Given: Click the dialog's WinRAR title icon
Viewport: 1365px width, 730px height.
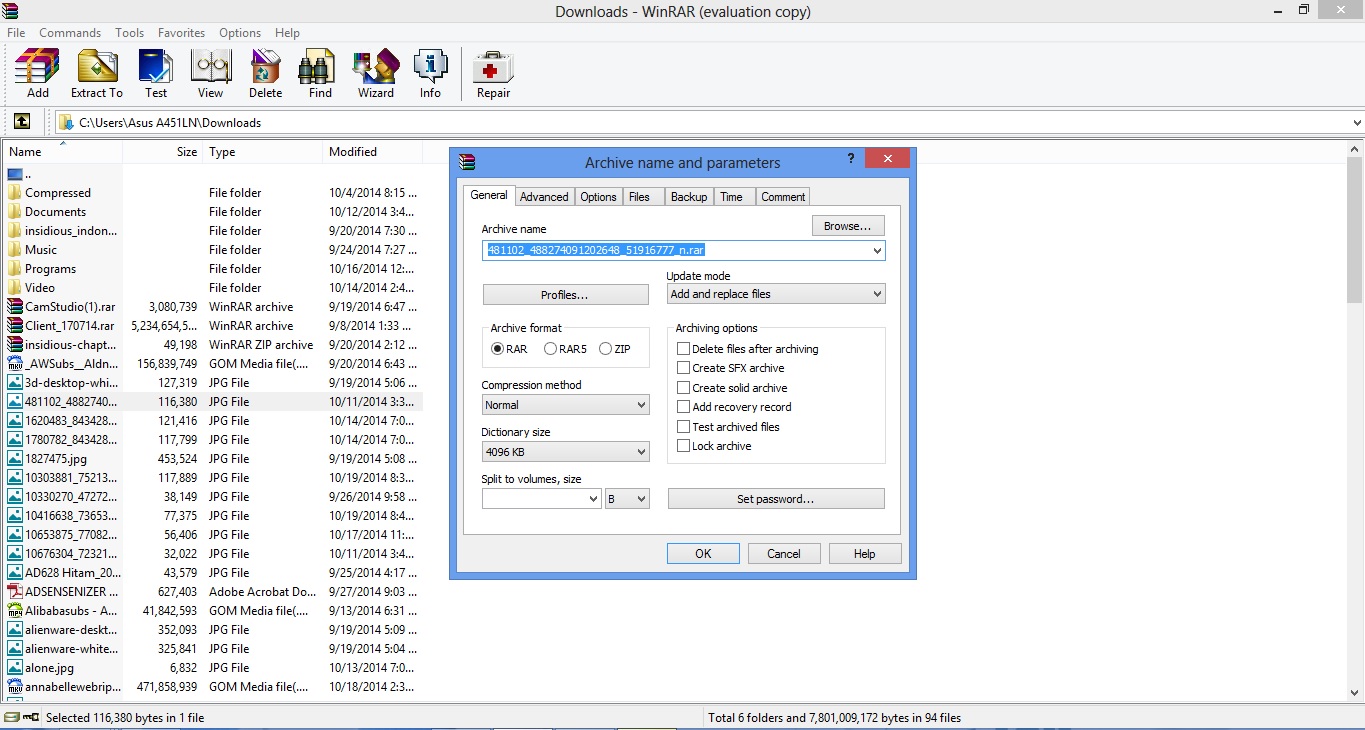Looking at the screenshot, I should (x=467, y=162).
